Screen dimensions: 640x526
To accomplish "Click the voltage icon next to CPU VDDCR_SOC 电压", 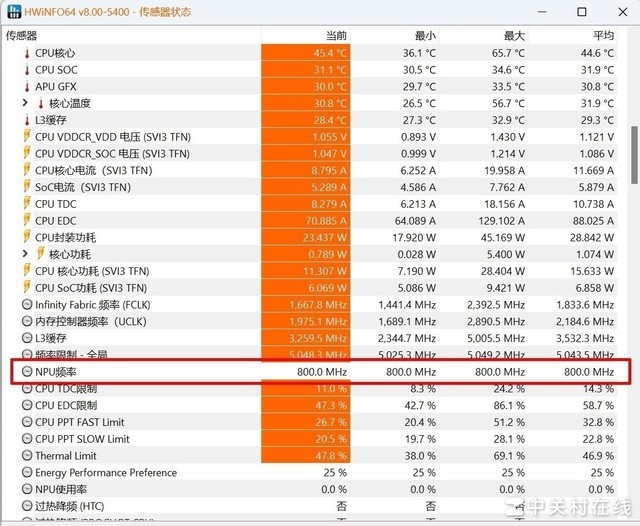I will [26, 154].
